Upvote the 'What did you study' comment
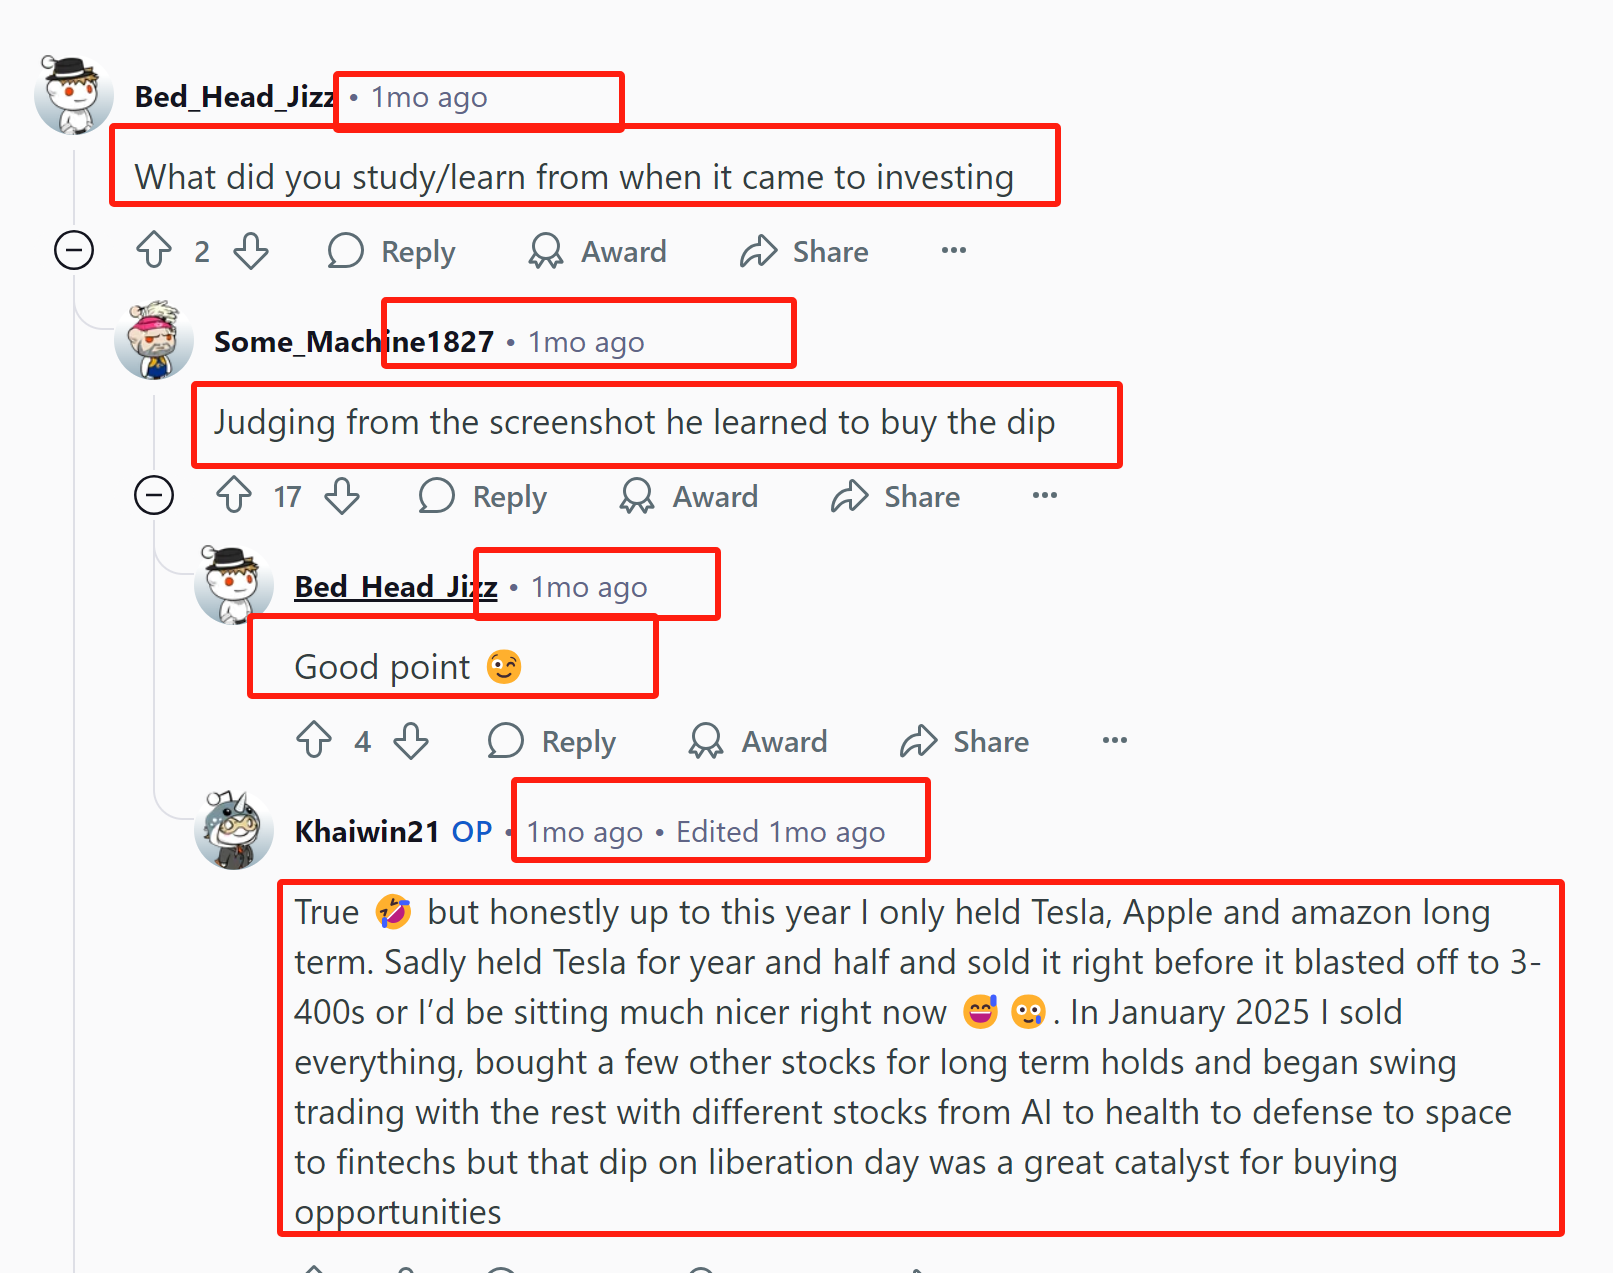The width and height of the screenshot is (1613, 1273). click(154, 250)
